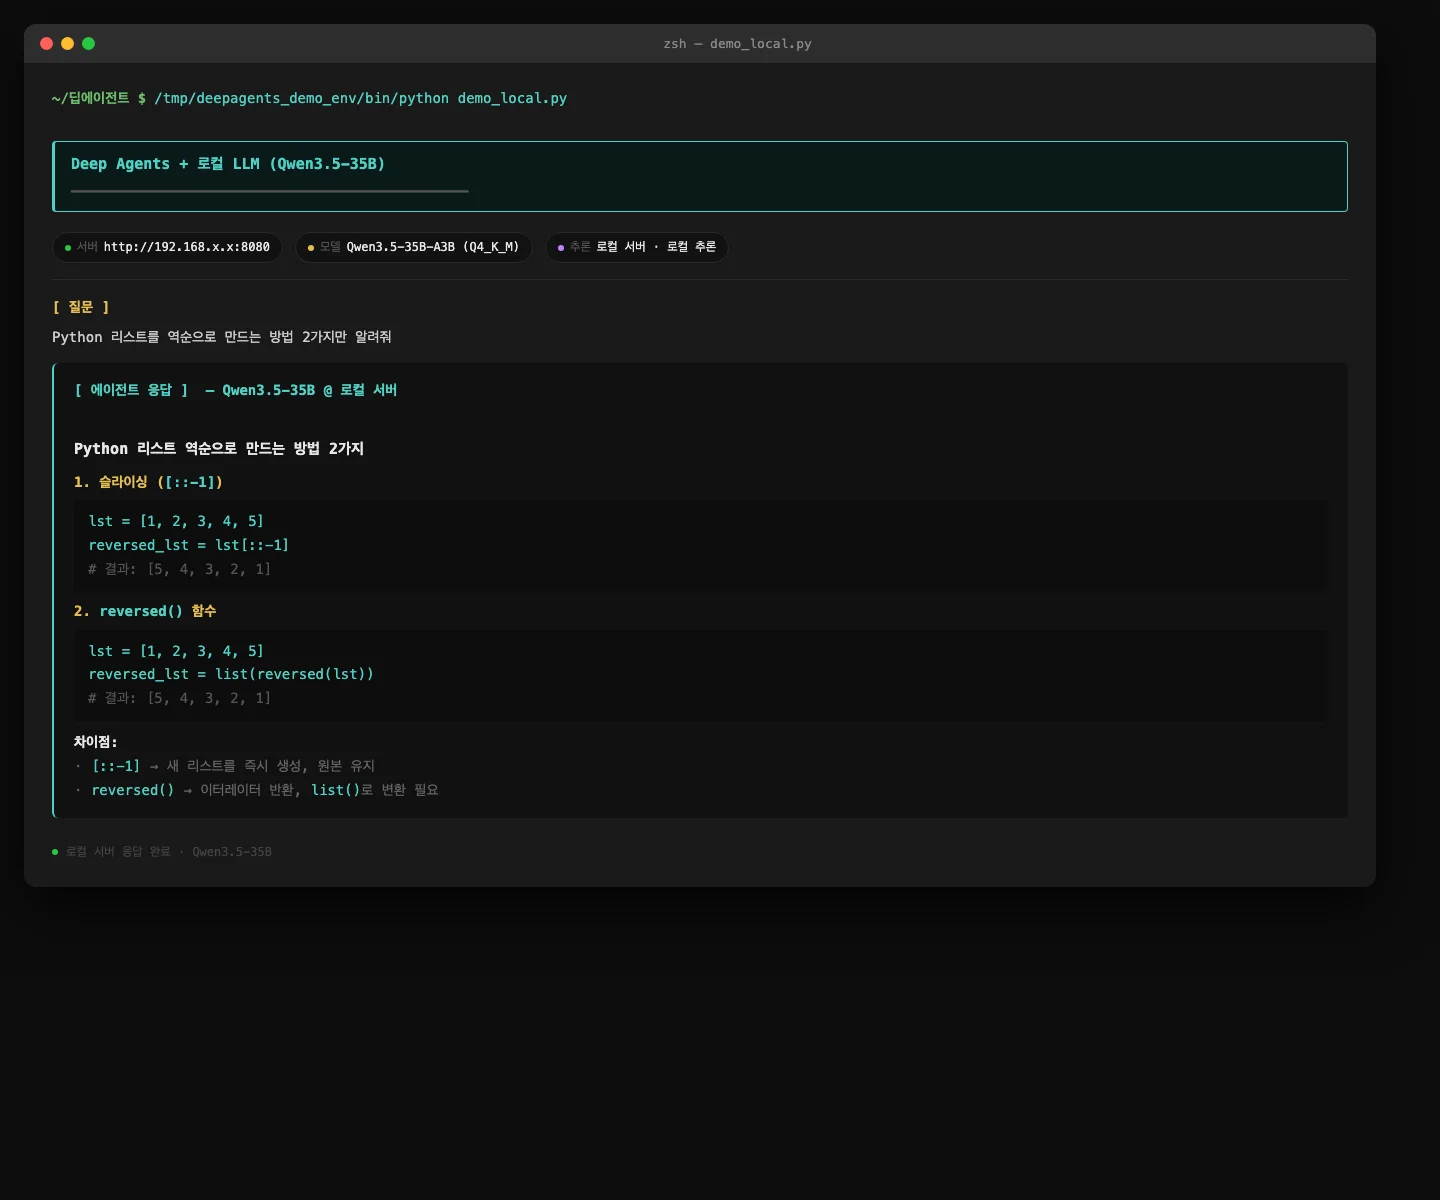The height and width of the screenshot is (1200, 1440).
Task: Click the ~/딥에이전트 prompt path
Action: 90,98
